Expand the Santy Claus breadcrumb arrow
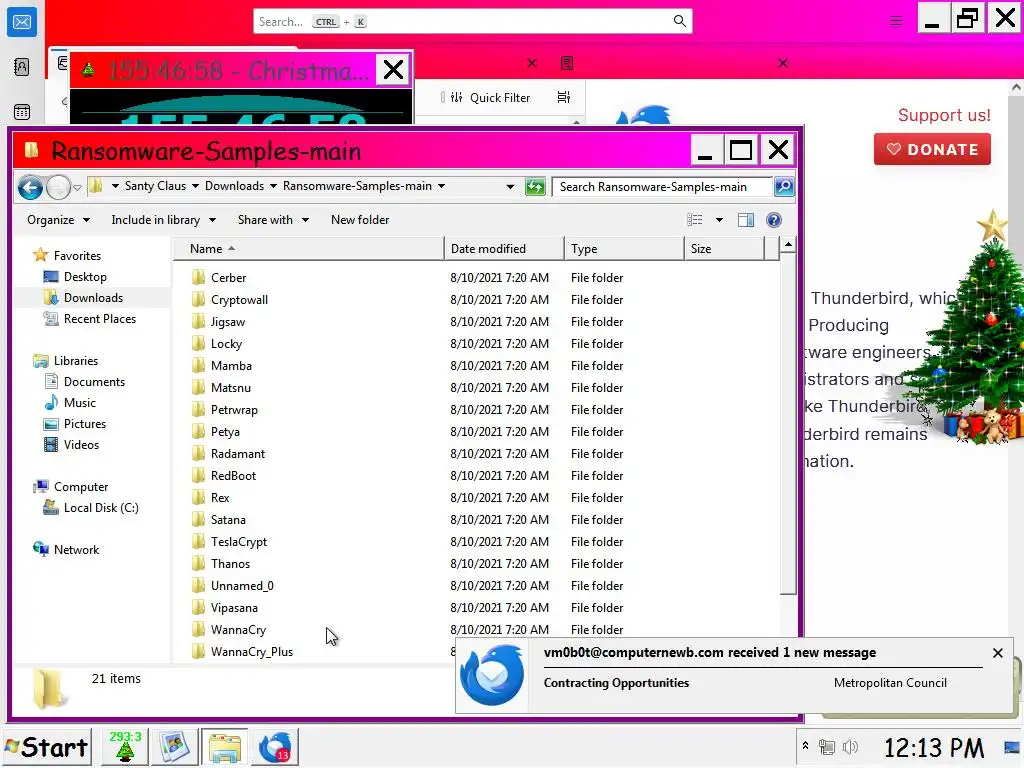1024x768 pixels. point(195,186)
